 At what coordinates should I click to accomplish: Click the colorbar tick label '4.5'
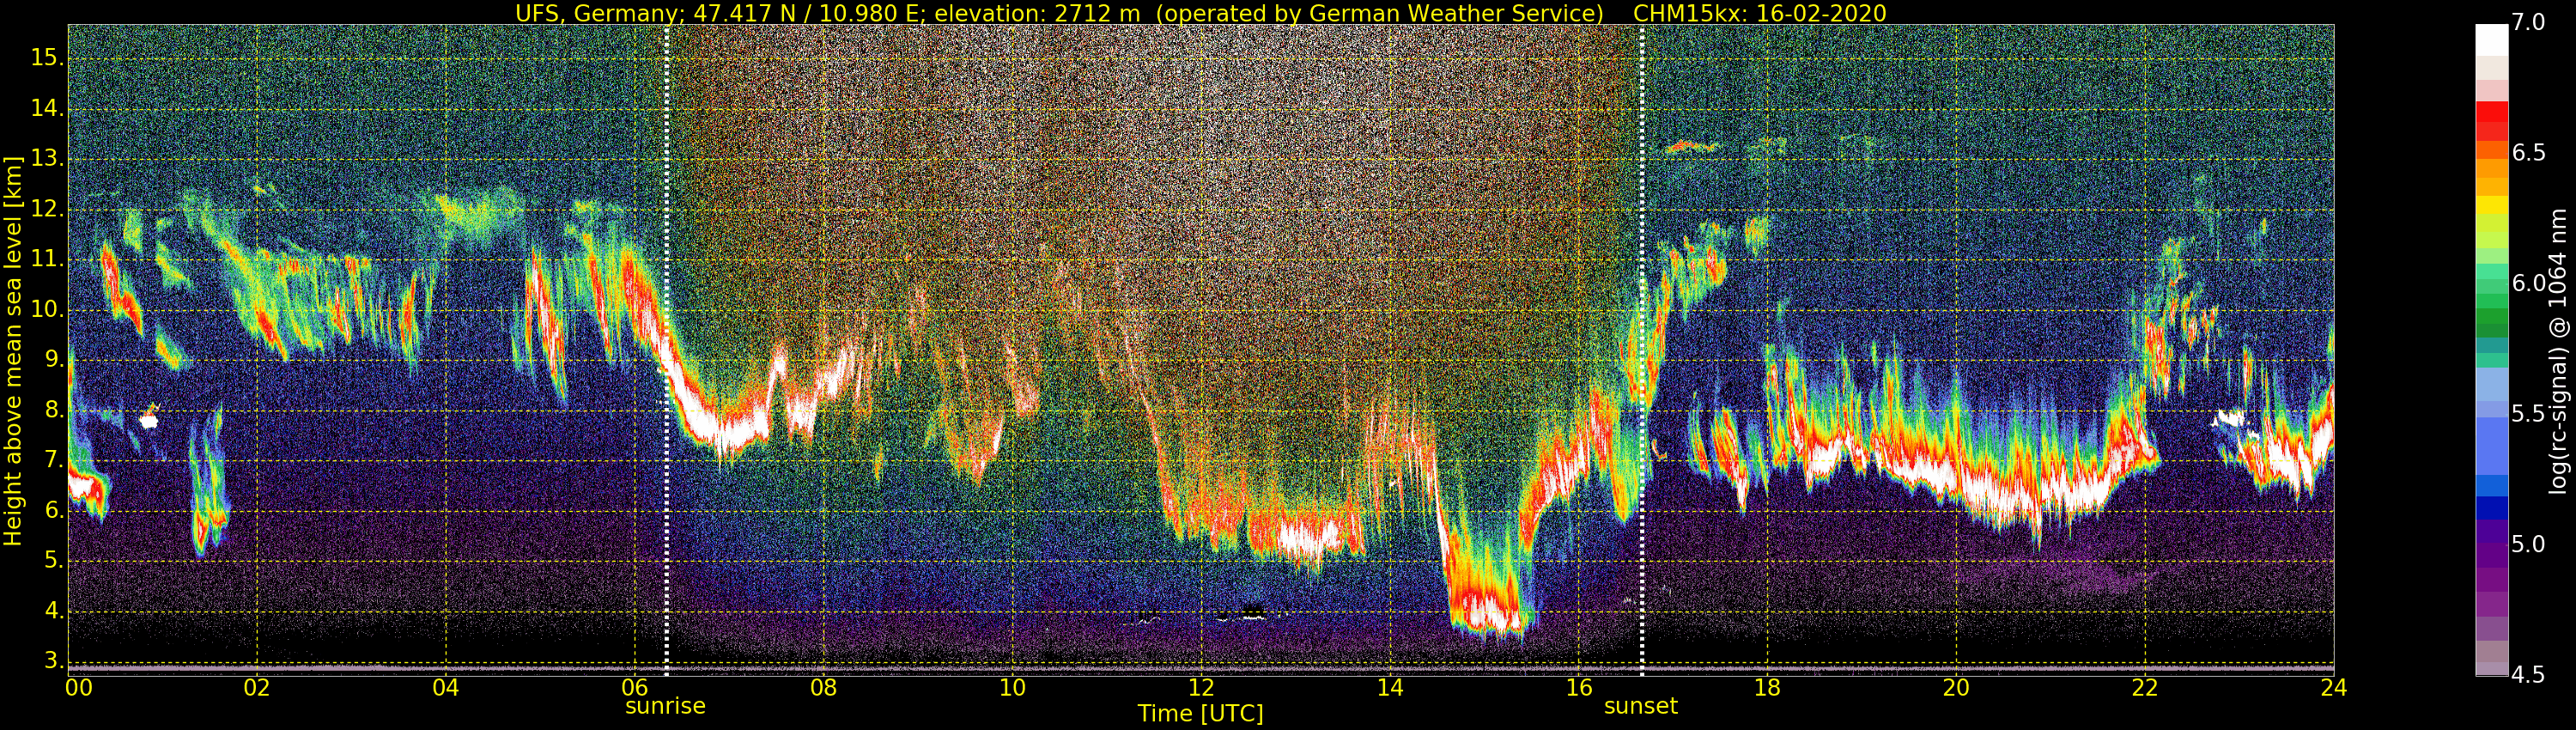click(x=2528, y=675)
